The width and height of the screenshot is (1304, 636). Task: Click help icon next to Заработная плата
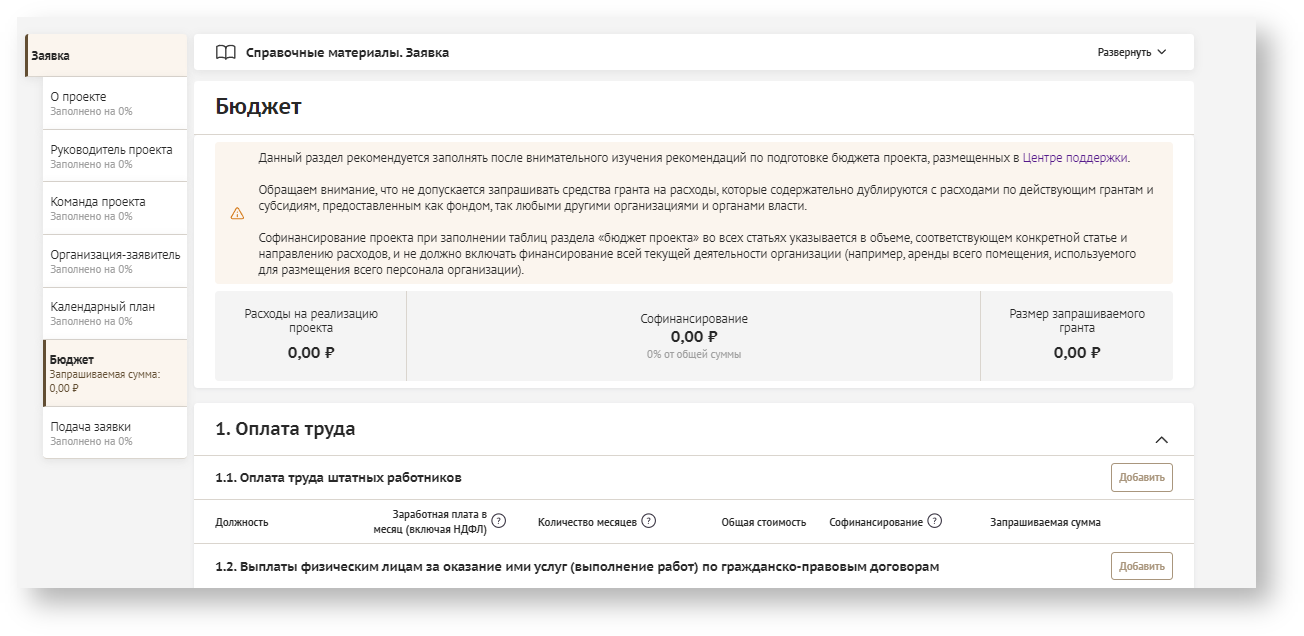click(x=499, y=521)
